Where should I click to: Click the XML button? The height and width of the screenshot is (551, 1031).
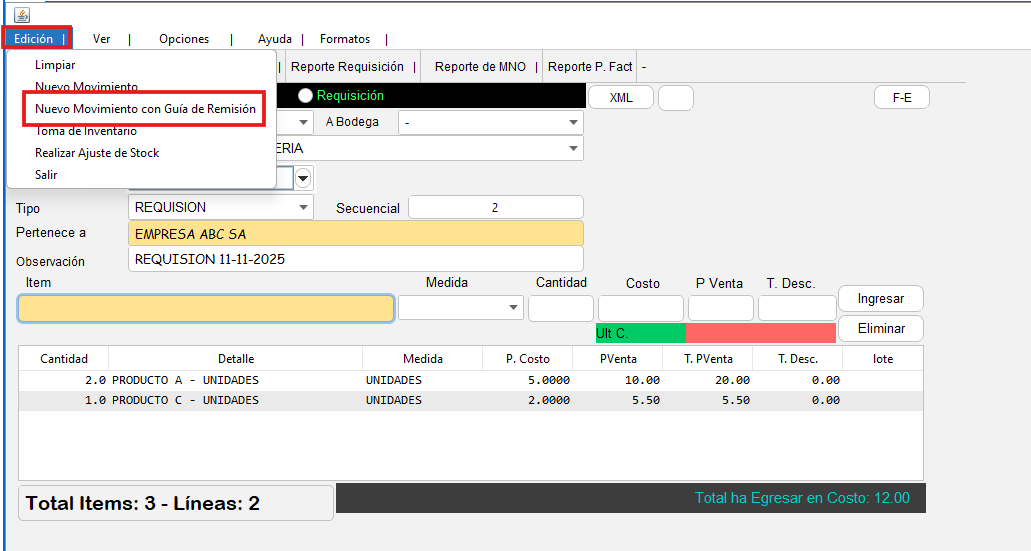tap(620, 98)
